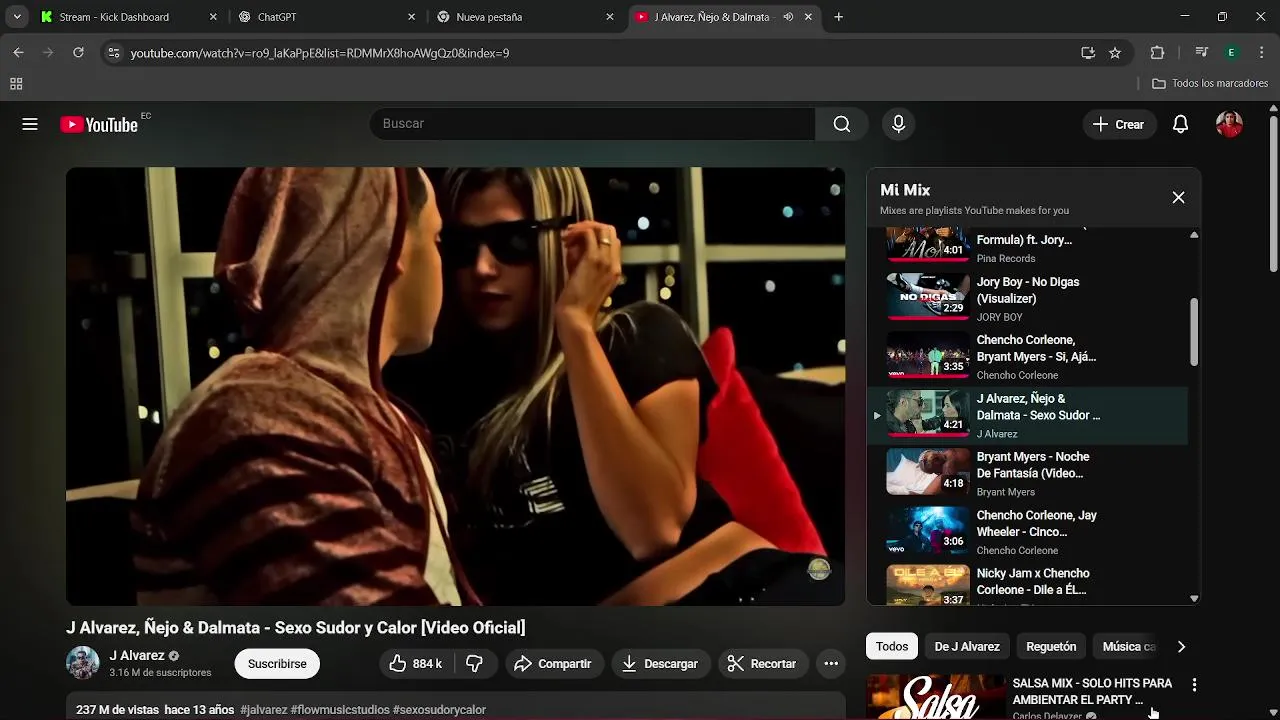Screen dimensions: 1280x720
Task: Click the Descargar download button
Action: [x=660, y=664]
